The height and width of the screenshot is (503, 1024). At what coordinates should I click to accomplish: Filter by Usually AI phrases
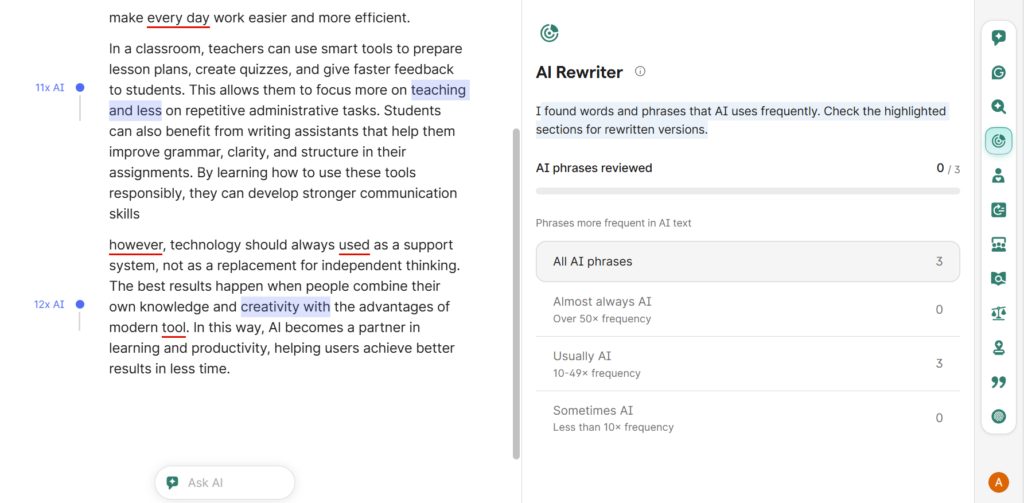pos(747,364)
